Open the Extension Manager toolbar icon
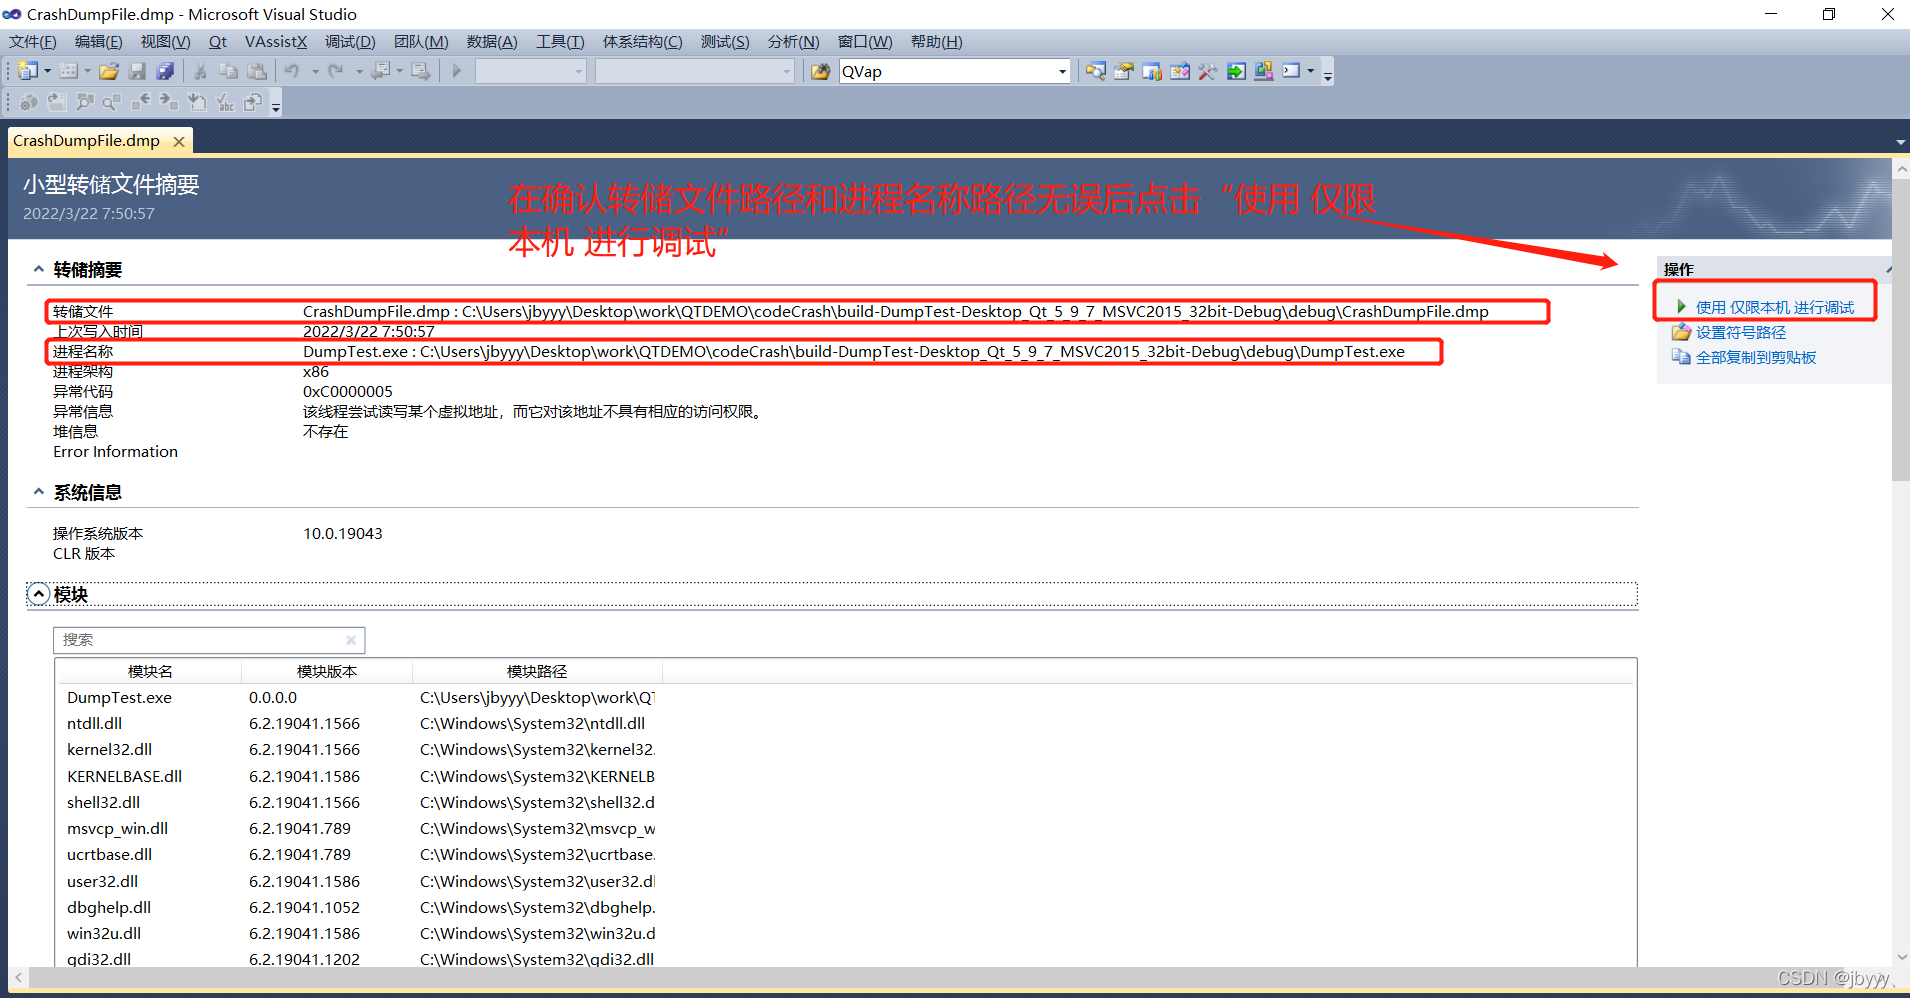The height and width of the screenshot is (998, 1910). [1264, 71]
